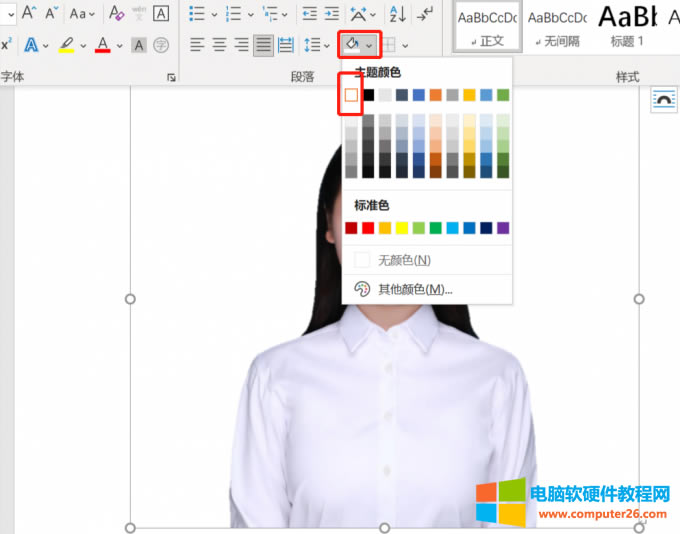Click the center align paragraph icon

219,45
